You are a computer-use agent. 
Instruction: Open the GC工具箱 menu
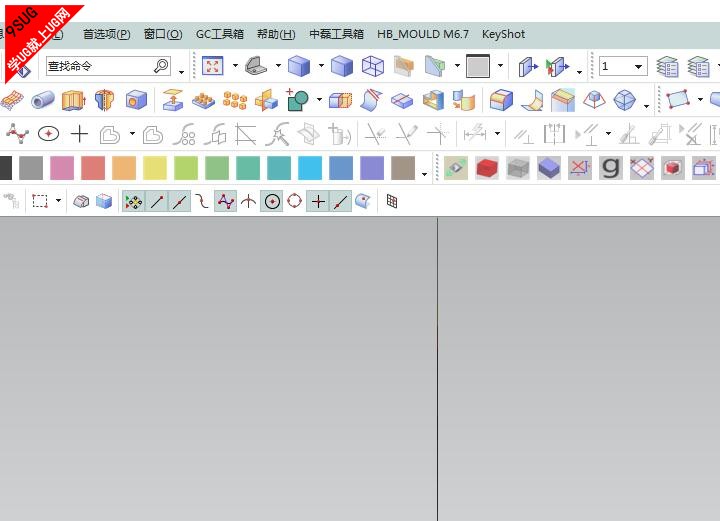click(x=219, y=34)
